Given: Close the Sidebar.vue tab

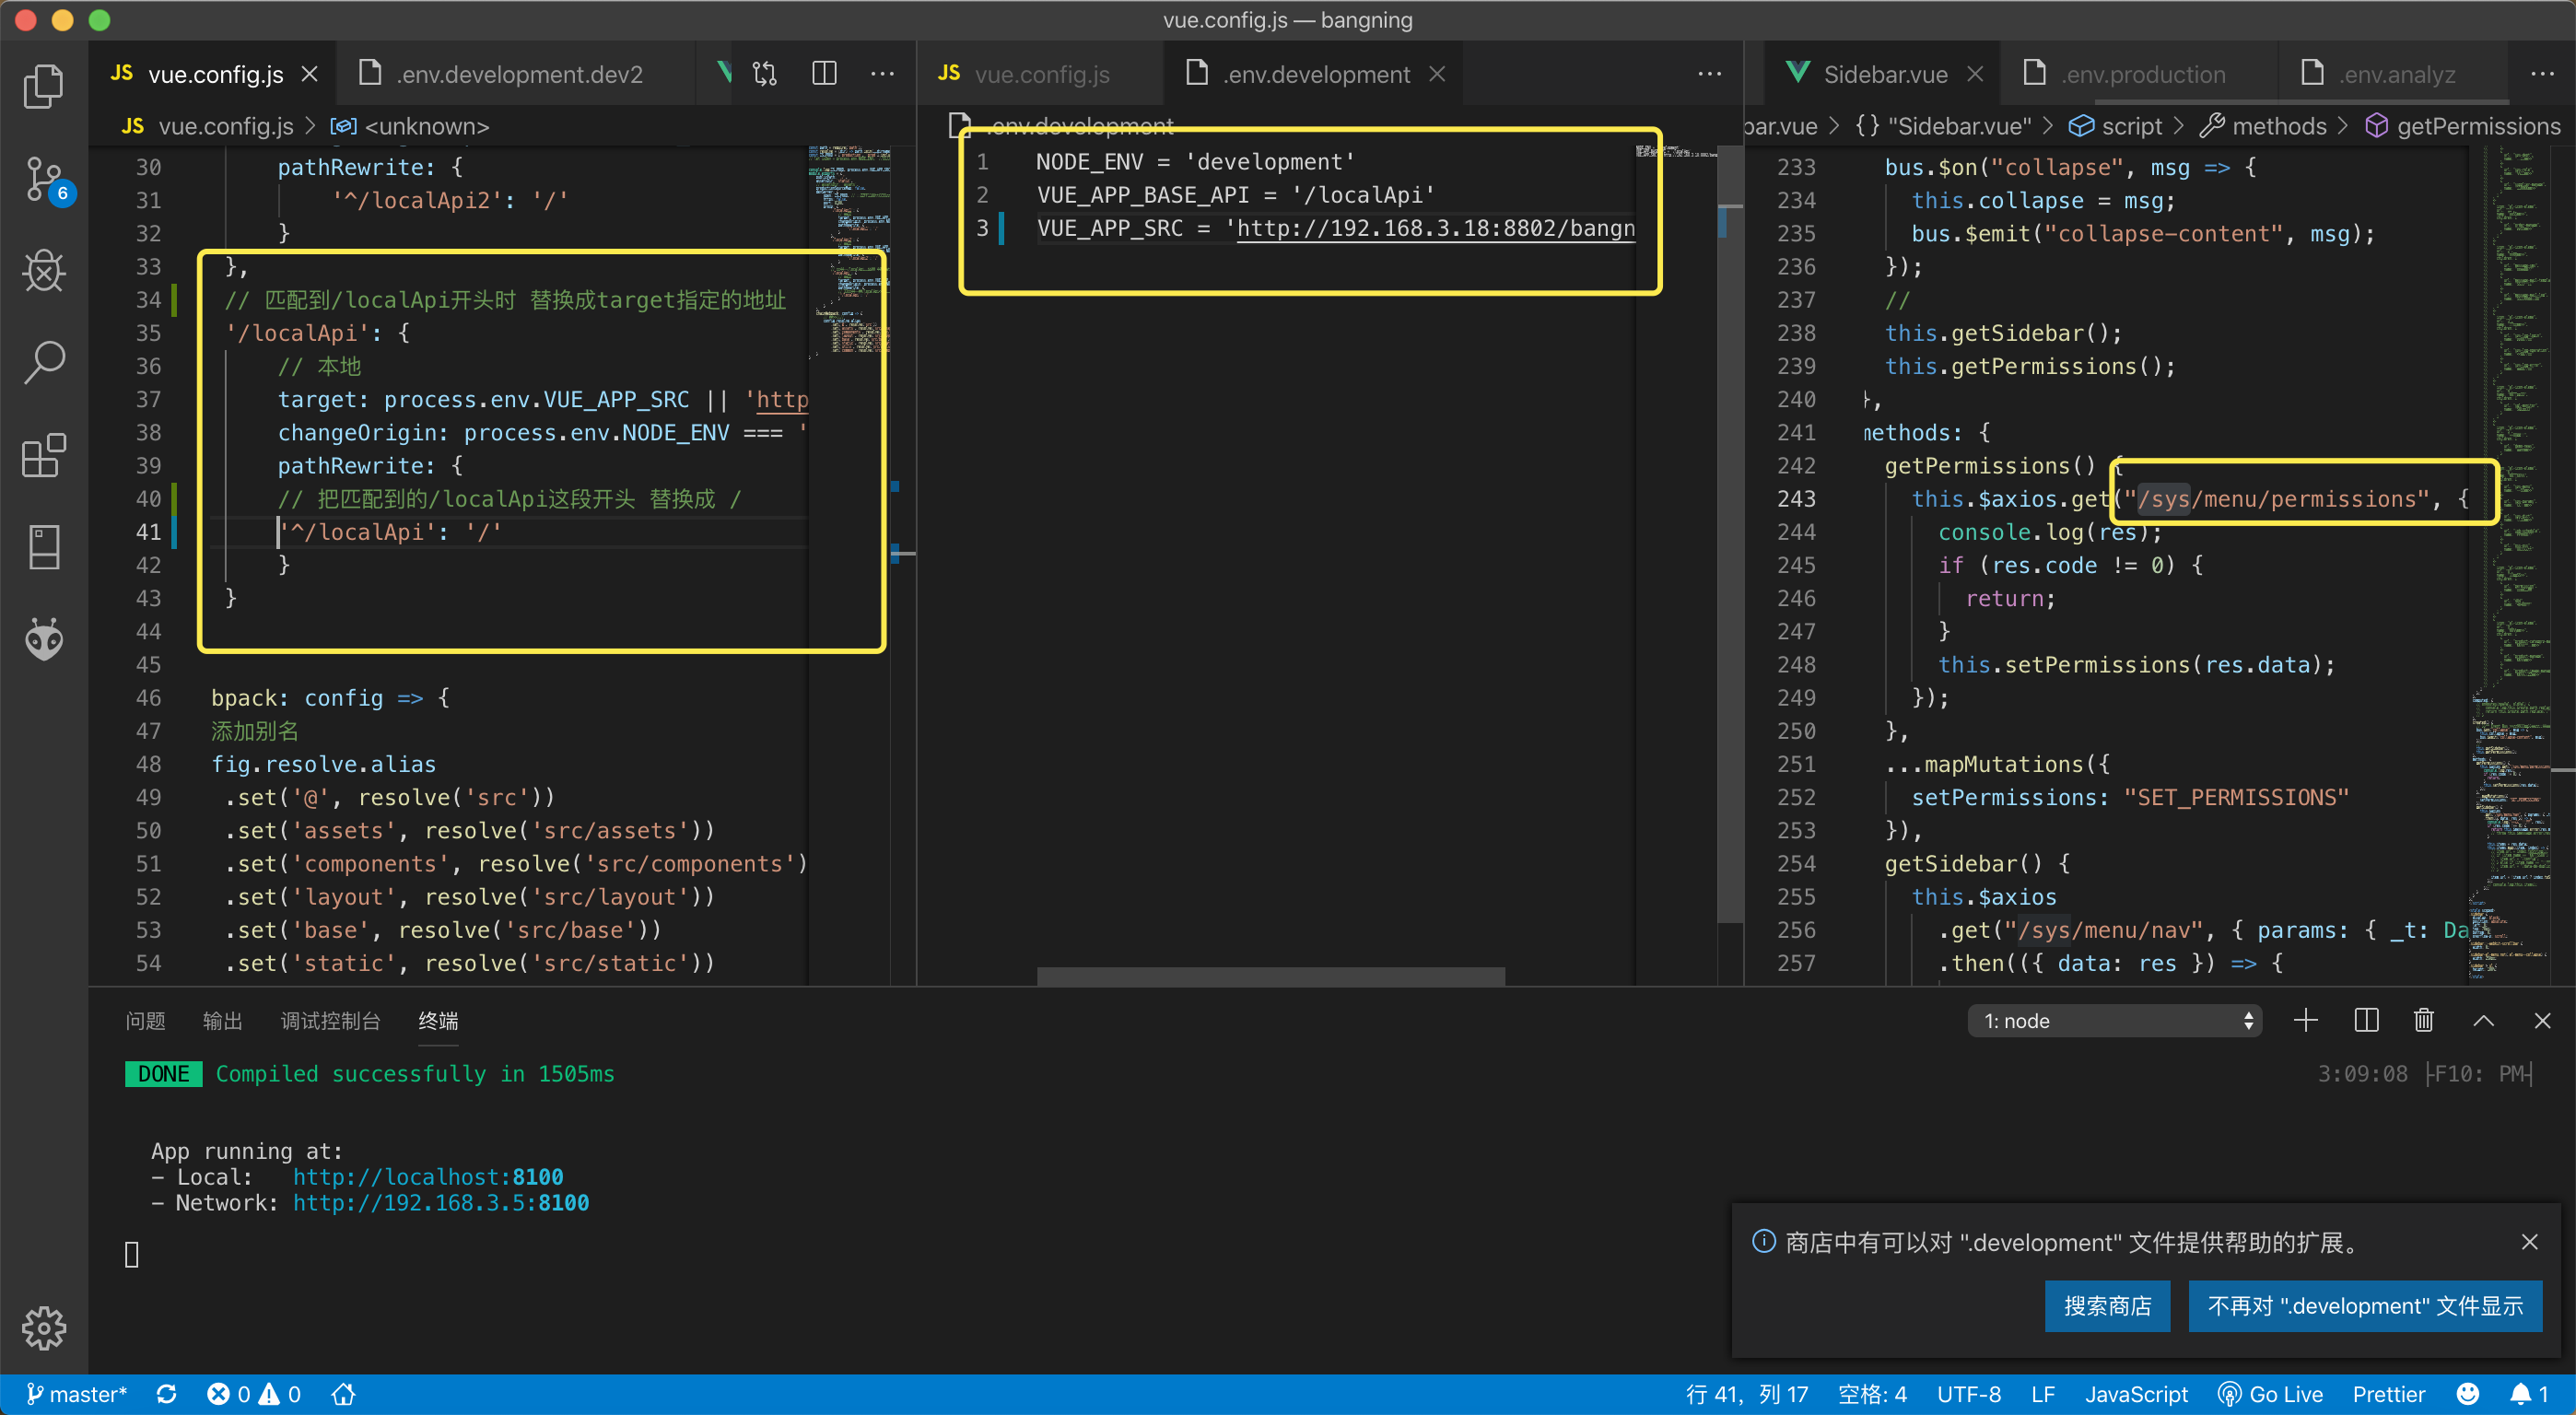Looking at the screenshot, I should click(x=1974, y=74).
